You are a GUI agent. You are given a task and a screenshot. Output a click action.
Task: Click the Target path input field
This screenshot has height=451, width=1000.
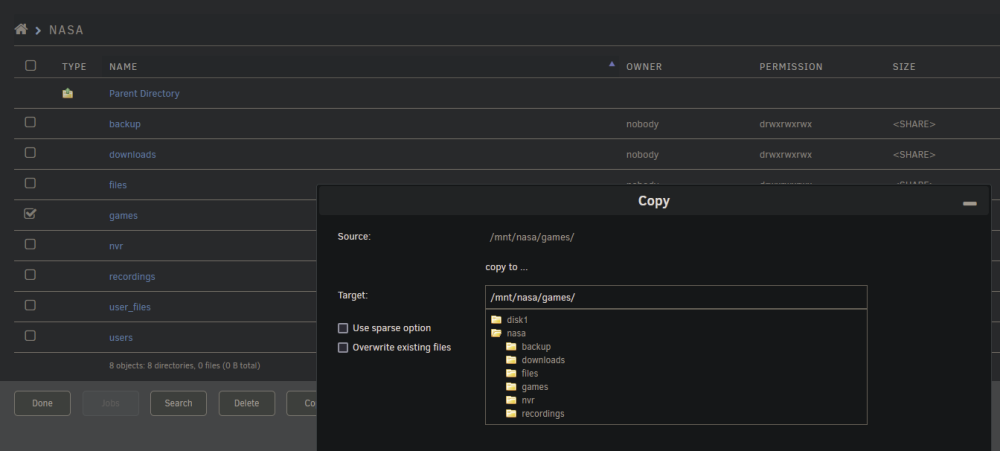pos(676,297)
